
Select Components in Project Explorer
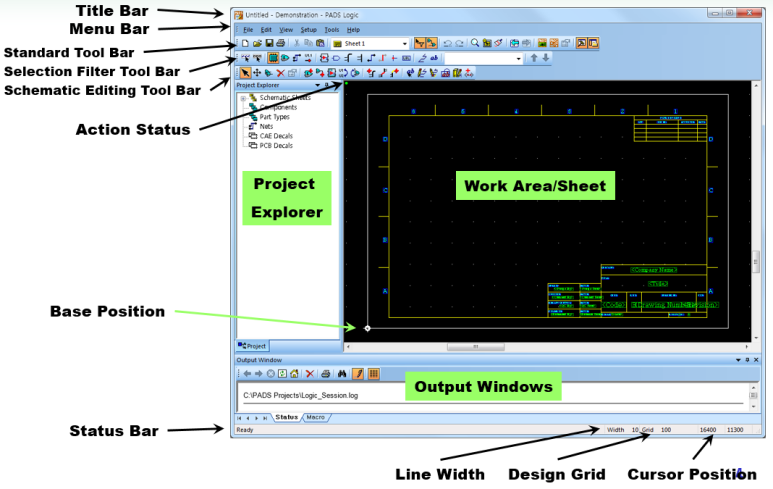(x=278, y=107)
